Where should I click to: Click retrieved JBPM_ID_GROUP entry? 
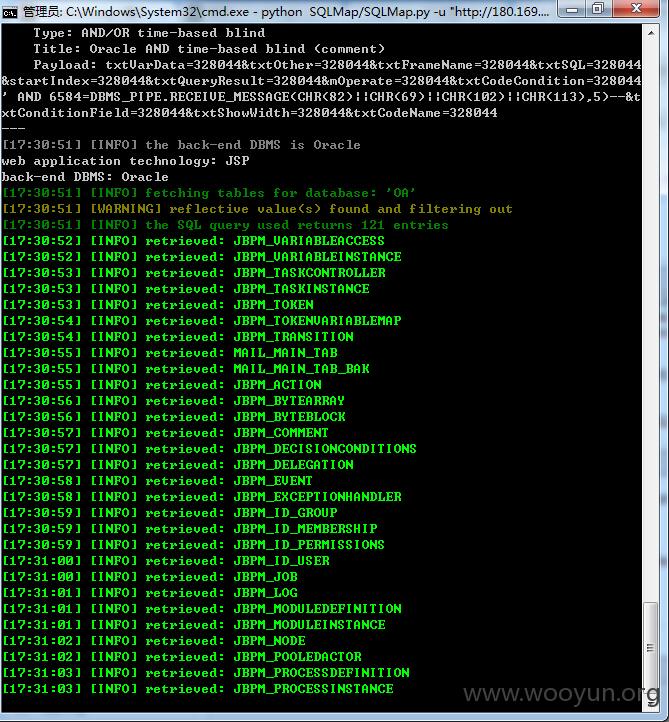click(x=170, y=513)
